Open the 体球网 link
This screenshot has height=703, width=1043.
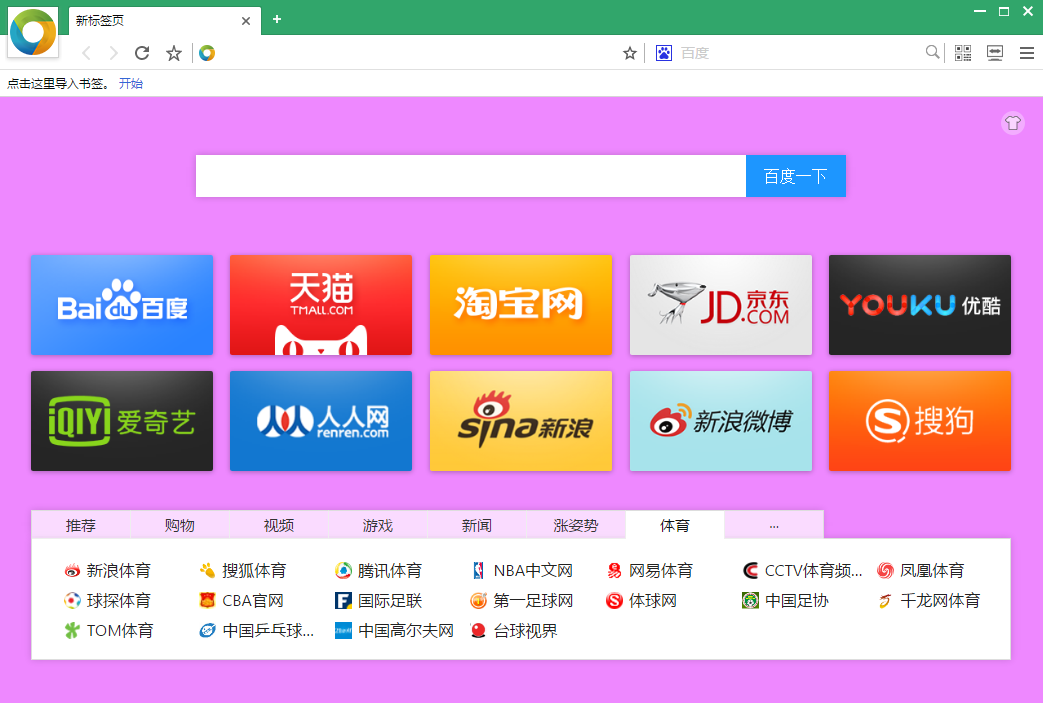[642, 601]
